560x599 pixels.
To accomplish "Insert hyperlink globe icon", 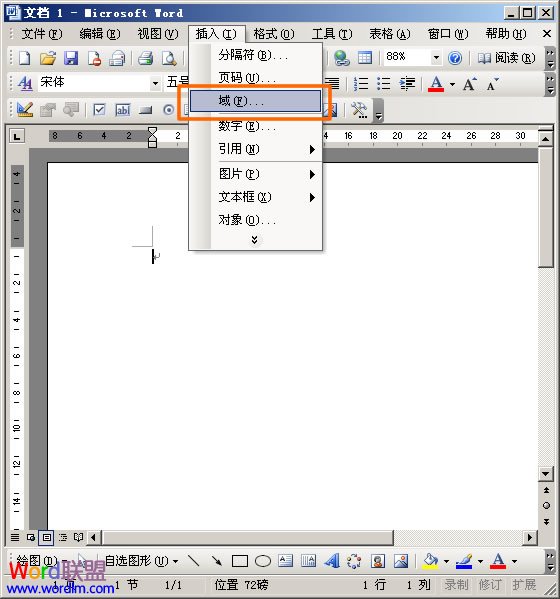I will tap(342, 58).
